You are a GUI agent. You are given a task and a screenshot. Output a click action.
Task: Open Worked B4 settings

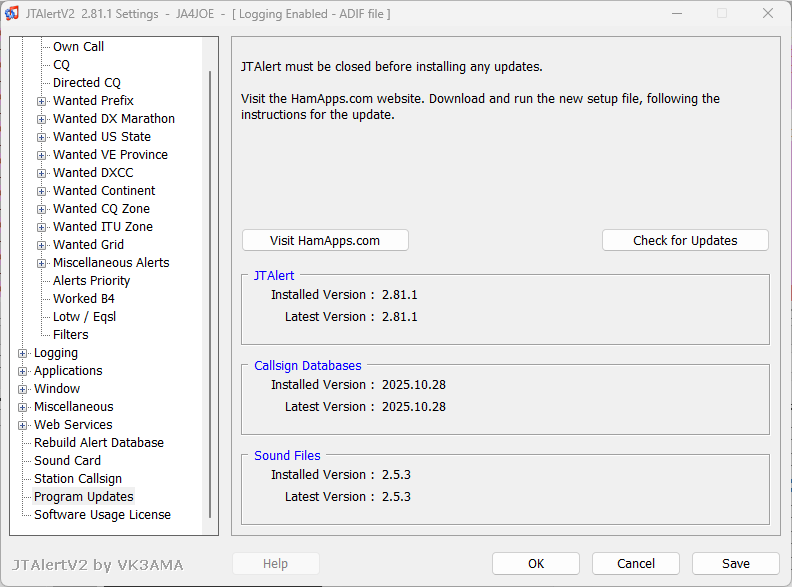pos(84,299)
